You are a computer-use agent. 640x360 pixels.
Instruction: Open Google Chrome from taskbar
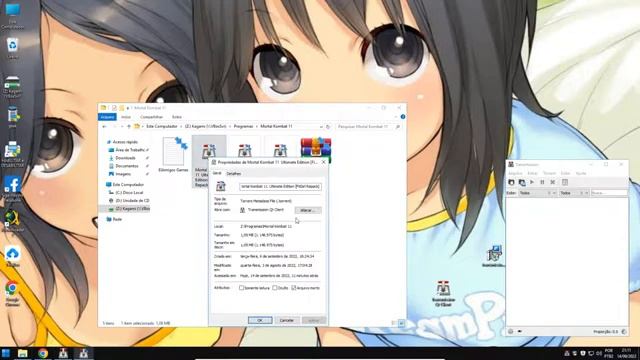click(x=43, y=353)
